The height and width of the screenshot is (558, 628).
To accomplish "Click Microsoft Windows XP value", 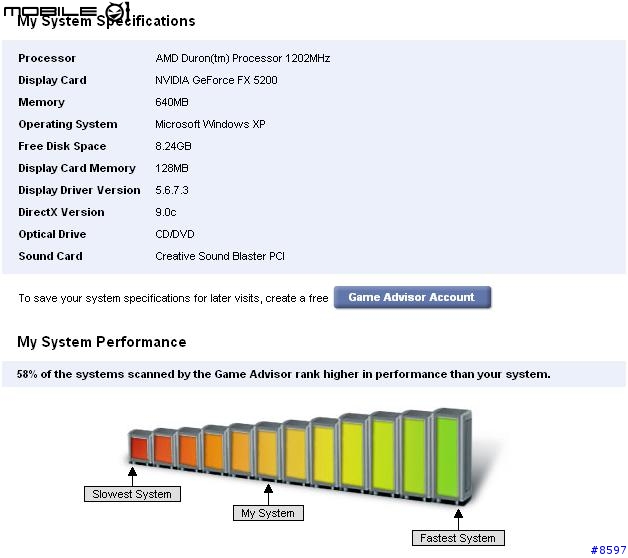I will point(210,124).
